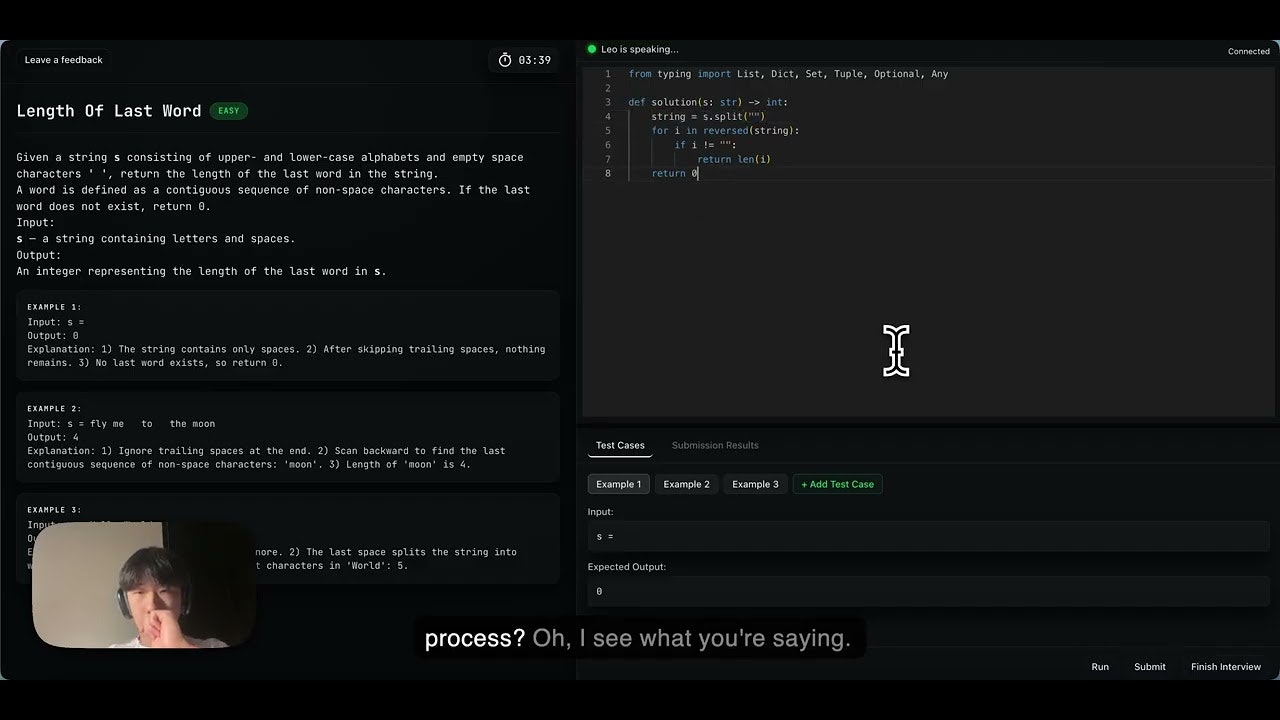Click line number 8 in the editor
The image size is (1280, 720).
pyautogui.click(x=608, y=173)
